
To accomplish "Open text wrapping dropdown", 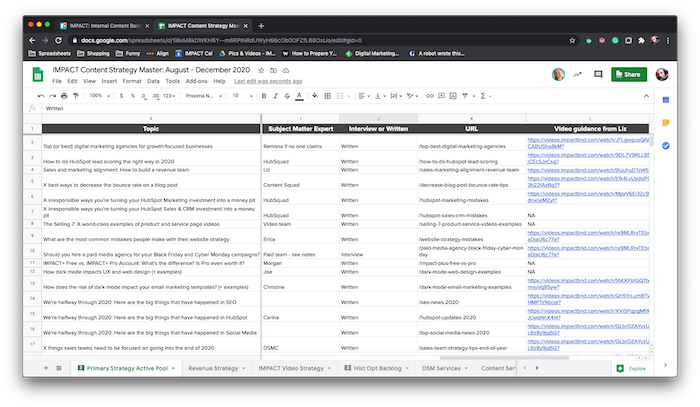I will (x=396, y=96).
